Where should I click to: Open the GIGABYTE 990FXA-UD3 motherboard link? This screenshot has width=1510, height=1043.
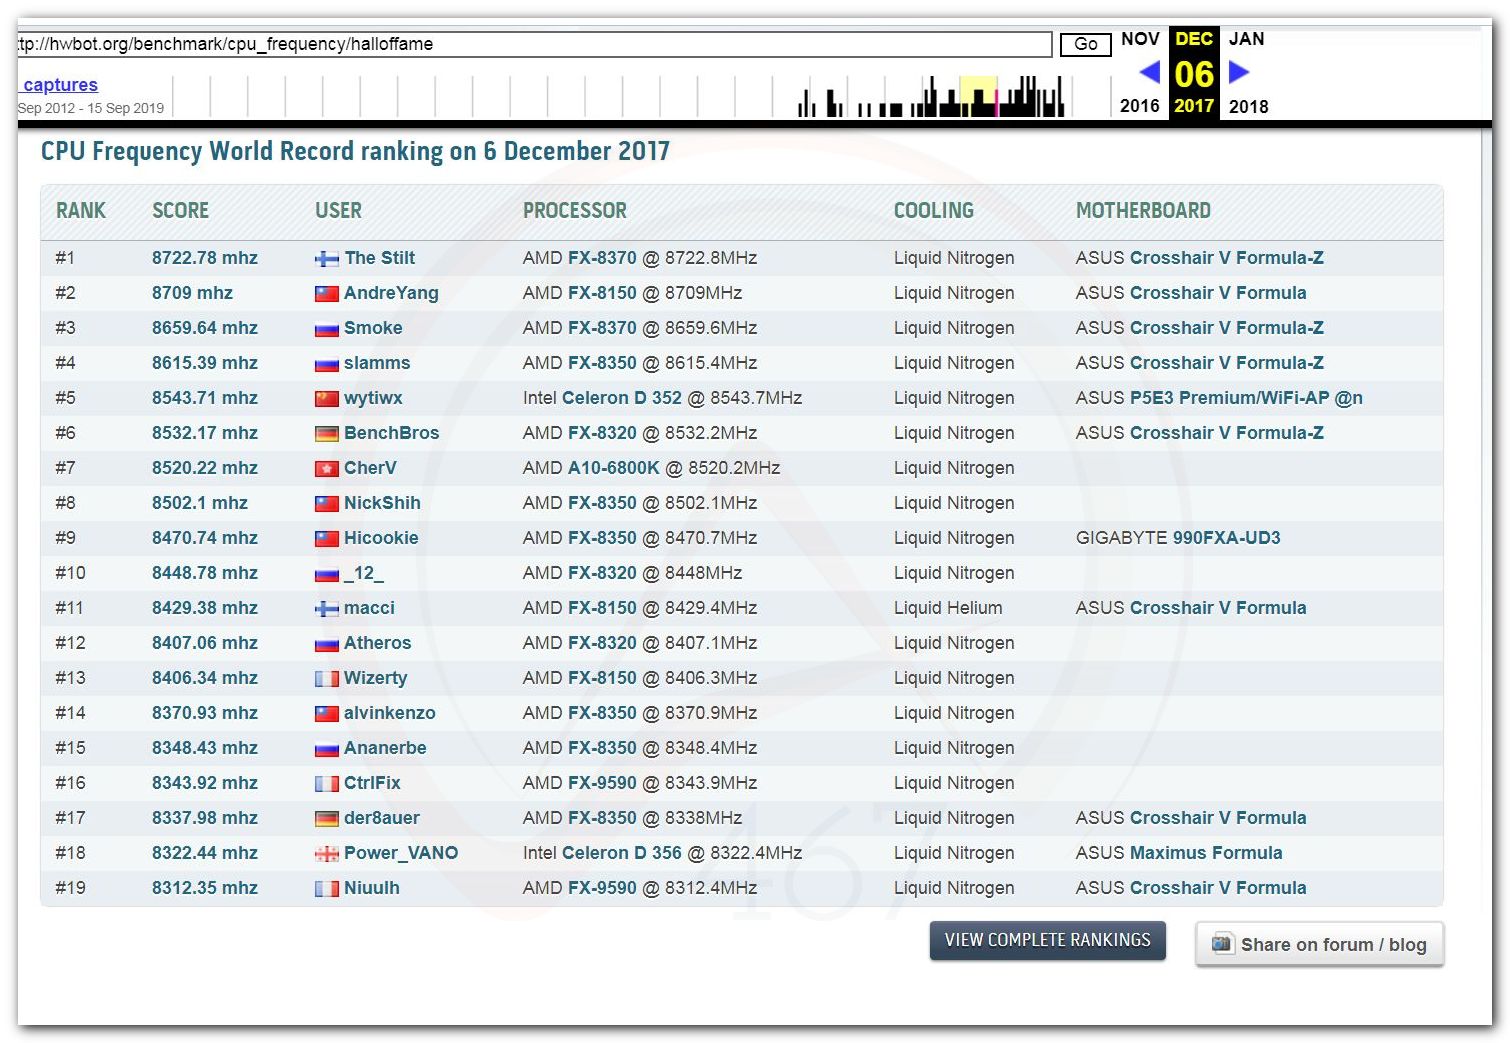(x=1226, y=538)
